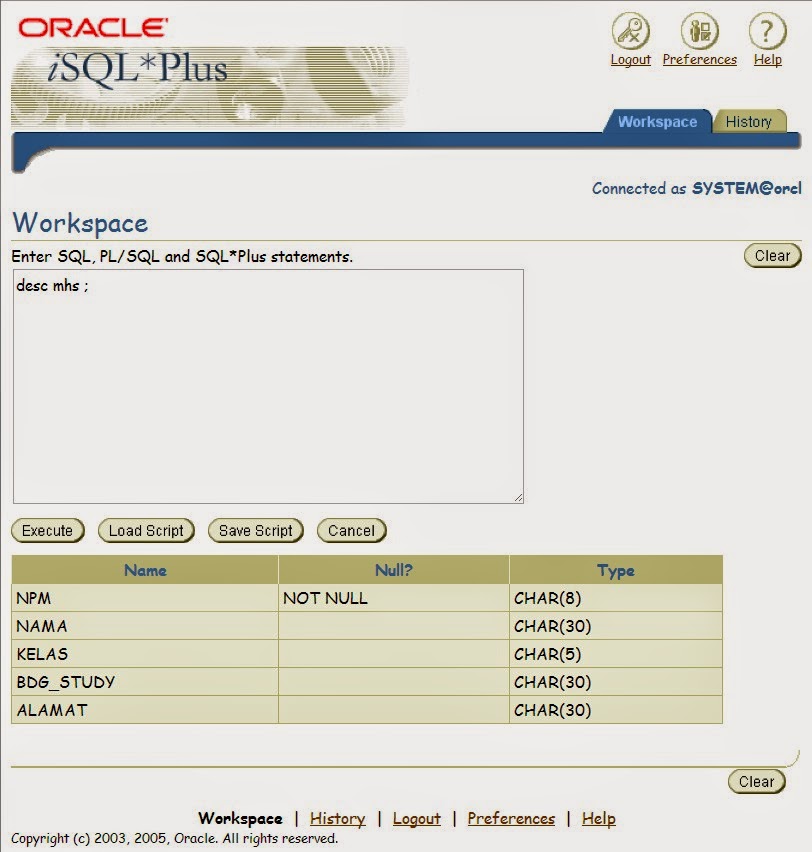This screenshot has width=812, height=852.
Task: Click the Save Script button
Action: point(255,530)
